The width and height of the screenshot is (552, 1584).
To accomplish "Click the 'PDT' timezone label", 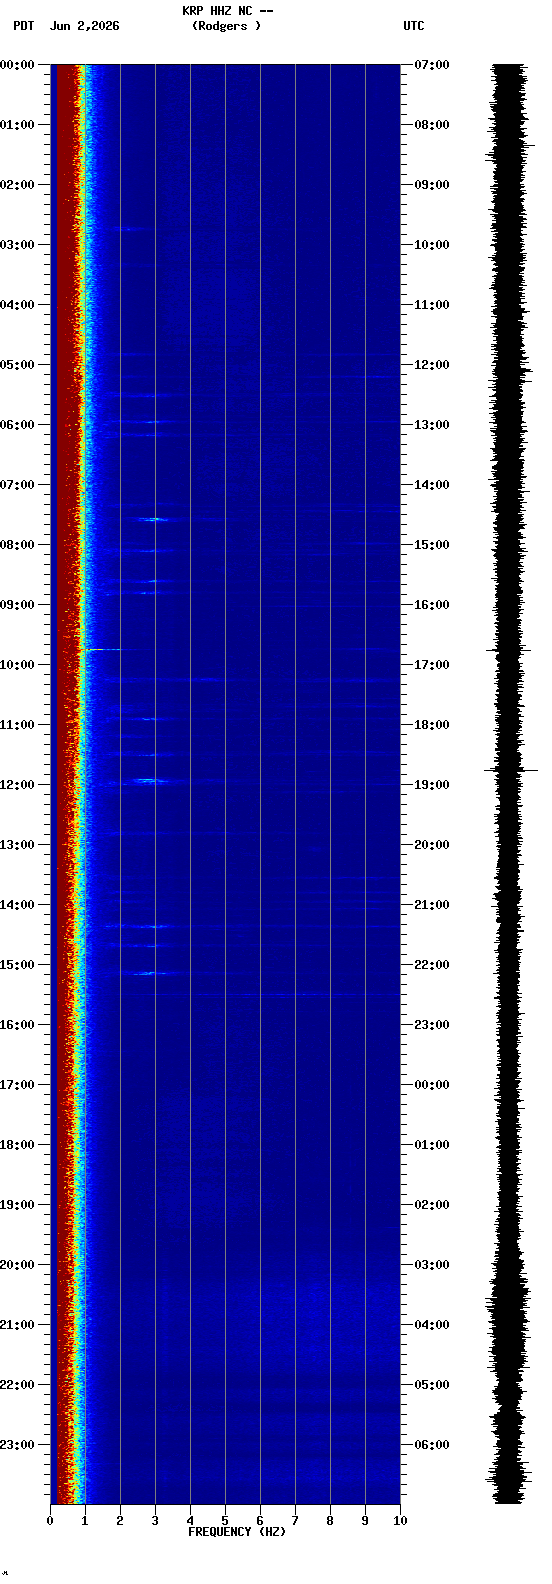I will [x=23, y=26].
